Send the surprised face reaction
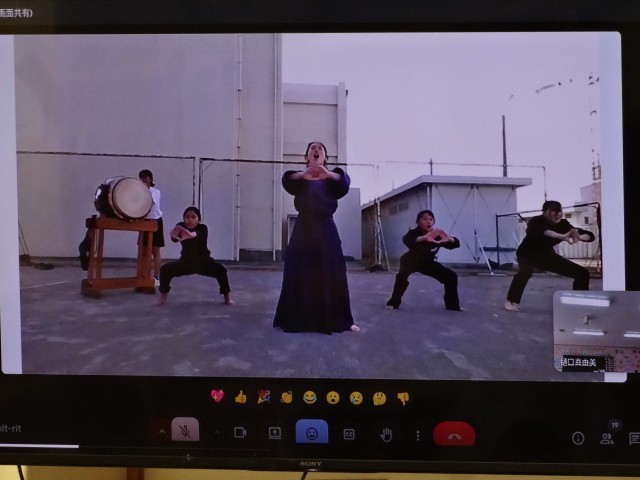The height and width of the screenshot is (480, 640). click(333, 397)
